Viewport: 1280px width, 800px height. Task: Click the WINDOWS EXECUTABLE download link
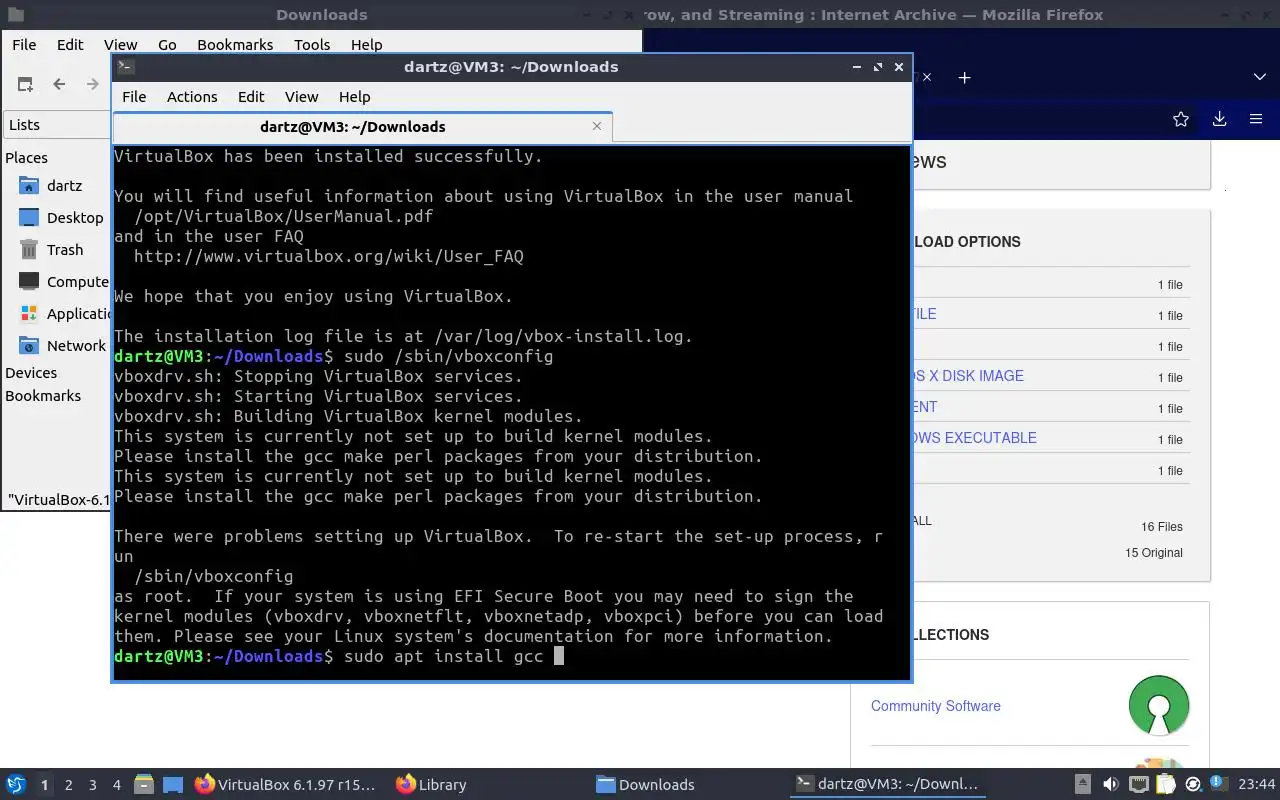[x=974, y=438]
